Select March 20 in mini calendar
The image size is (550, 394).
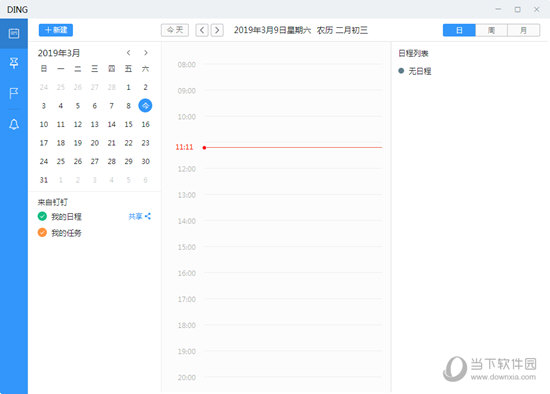pyautogui.click(x=94, y=143)
